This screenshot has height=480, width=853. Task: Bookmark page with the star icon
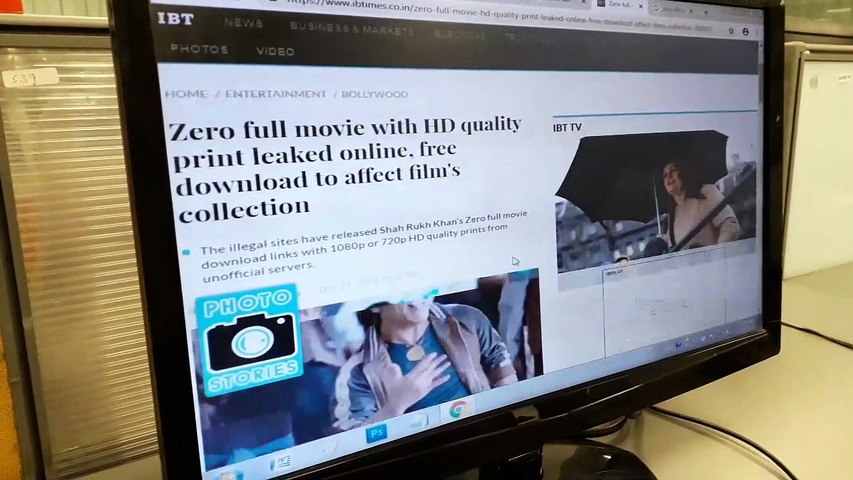(731, 31)
